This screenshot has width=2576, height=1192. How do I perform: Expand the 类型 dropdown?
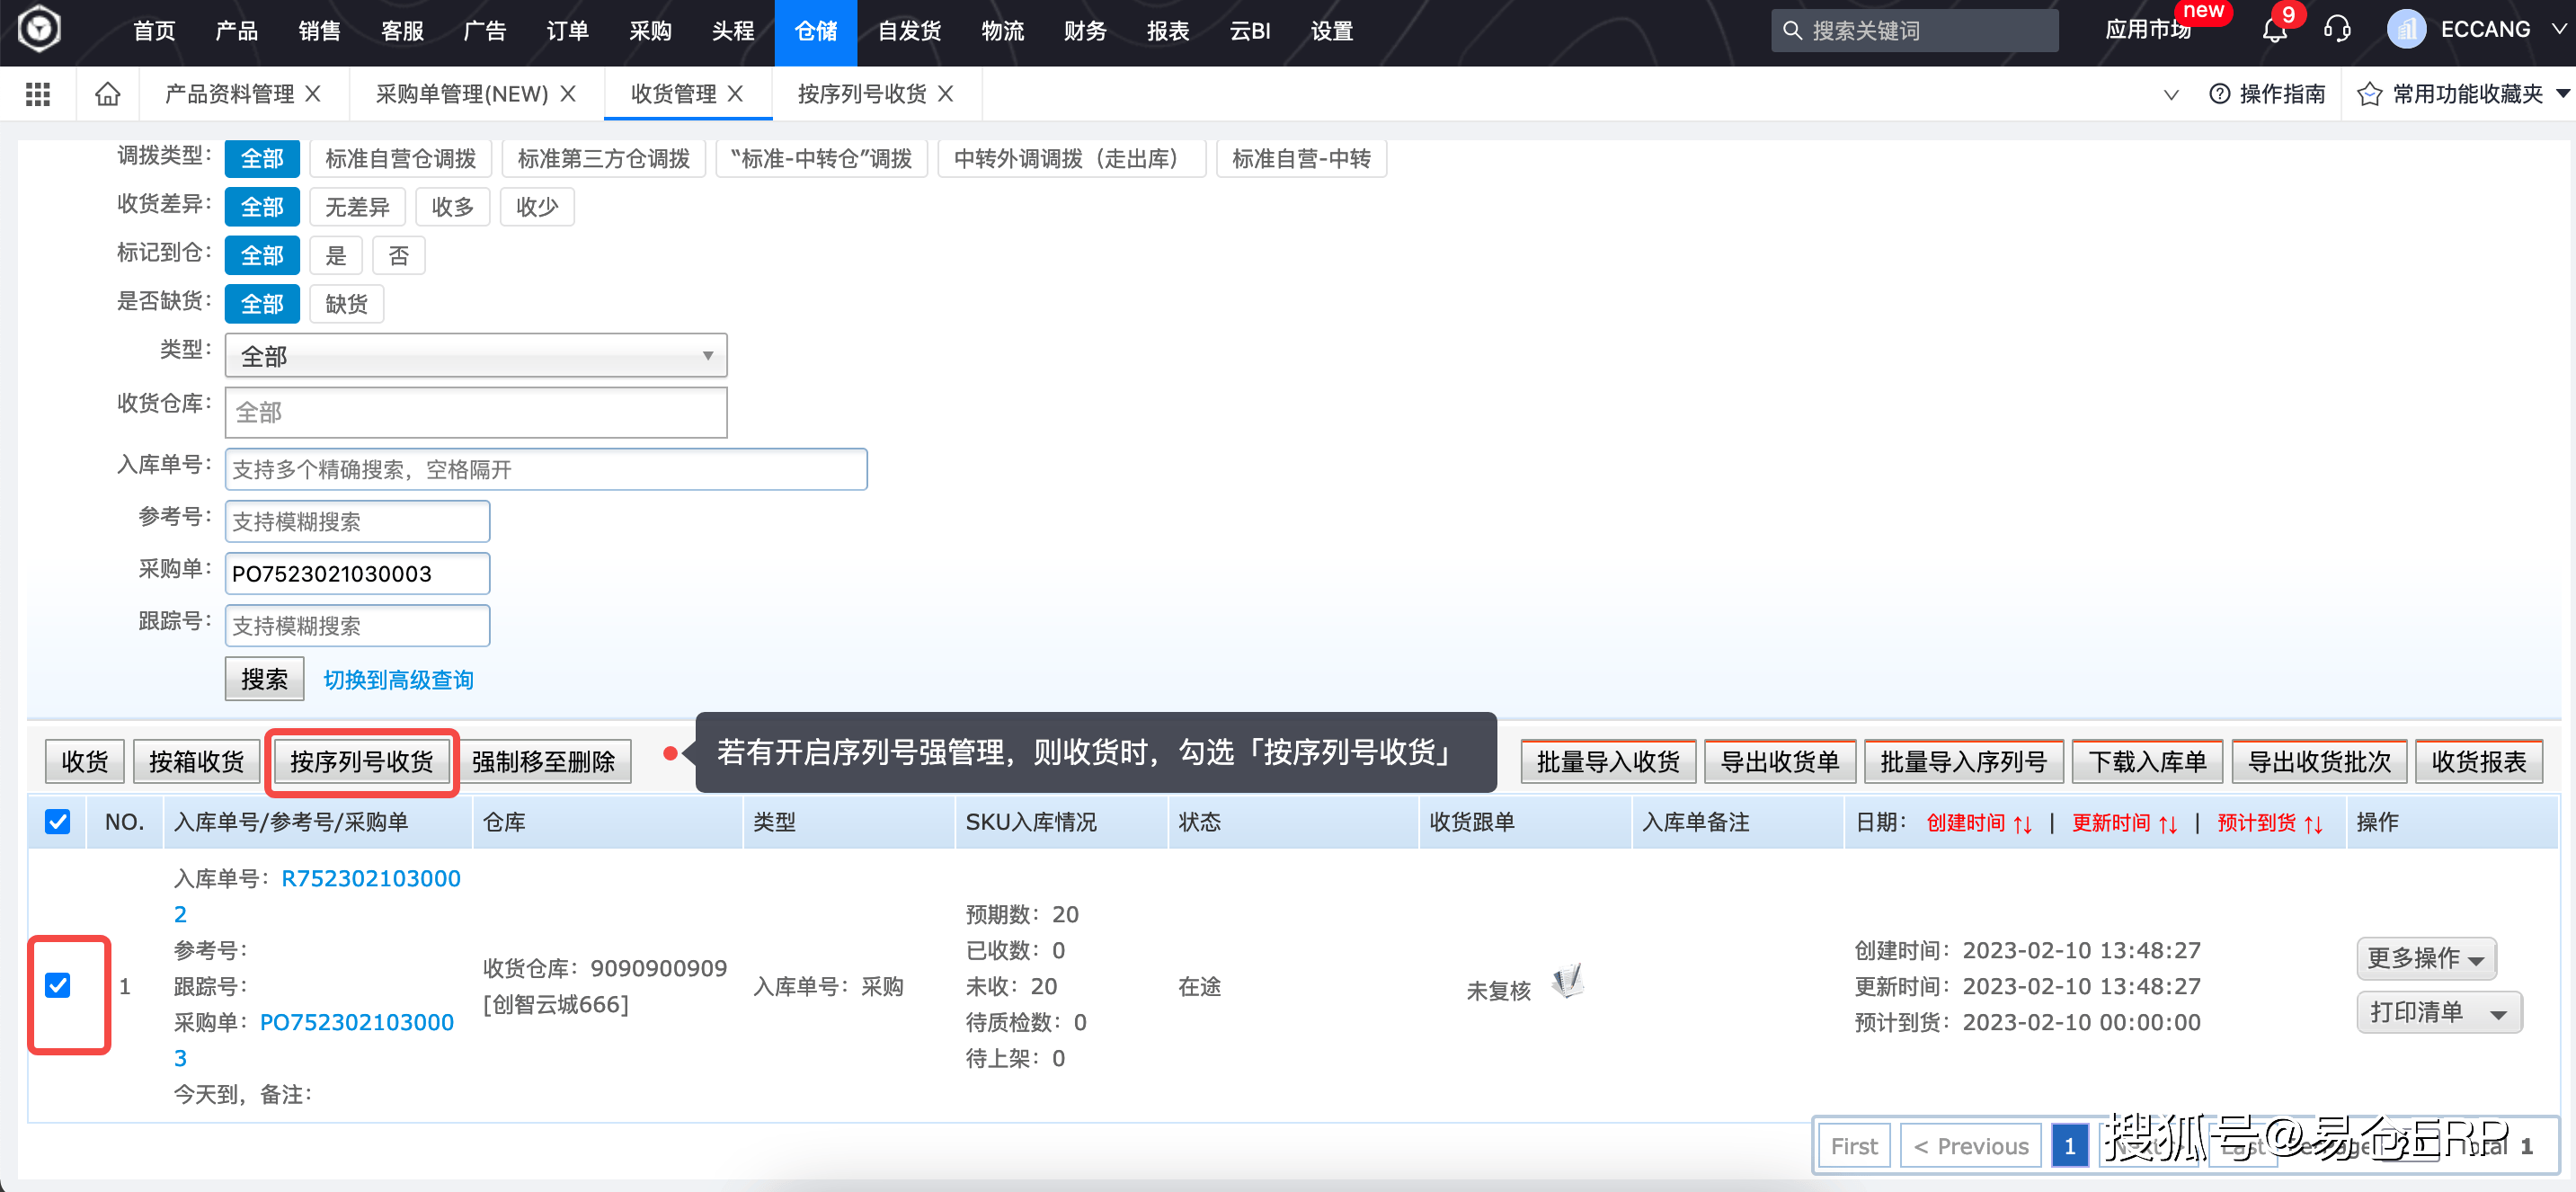[x=476, y=356]
